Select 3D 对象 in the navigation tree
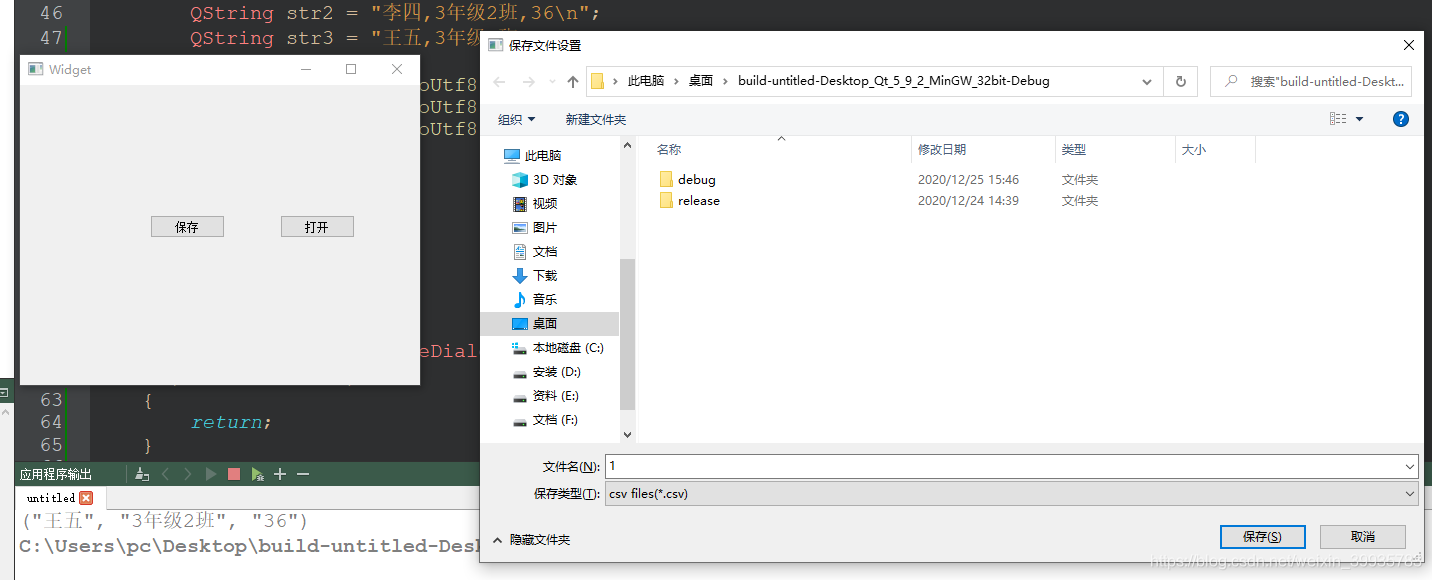The height and width of the screenshot is (580, 1432). (x=544, y=180)
